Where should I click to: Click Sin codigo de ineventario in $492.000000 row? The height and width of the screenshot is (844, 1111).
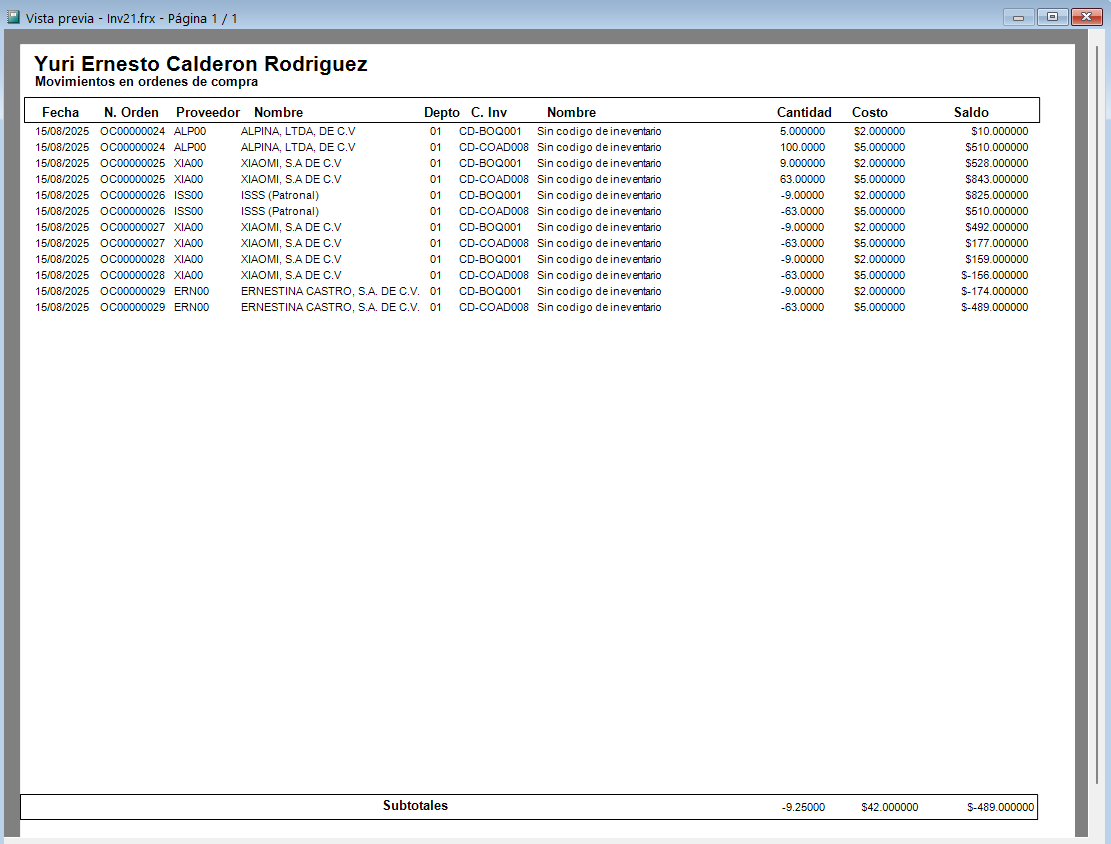(599, 227)
